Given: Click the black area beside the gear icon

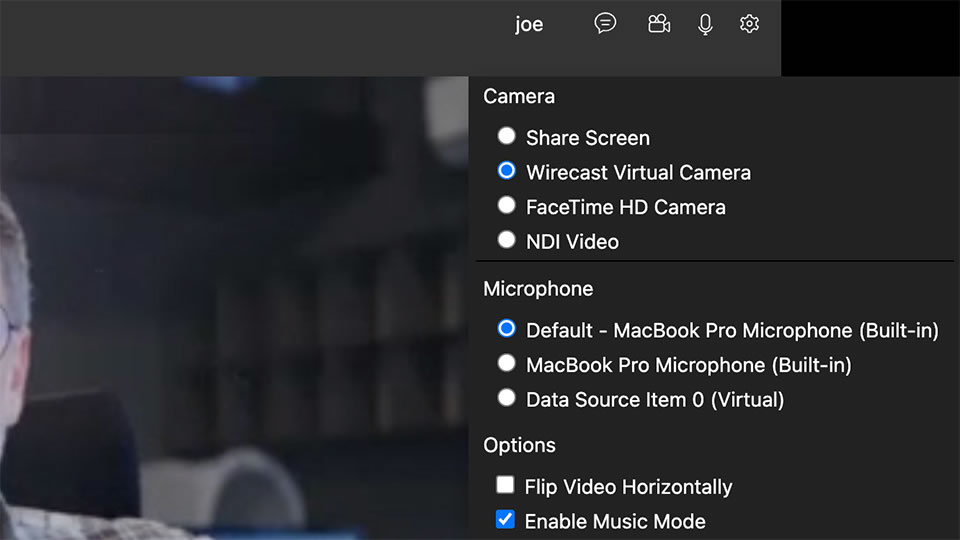Looking at the screenshot, I should [871, 38].
